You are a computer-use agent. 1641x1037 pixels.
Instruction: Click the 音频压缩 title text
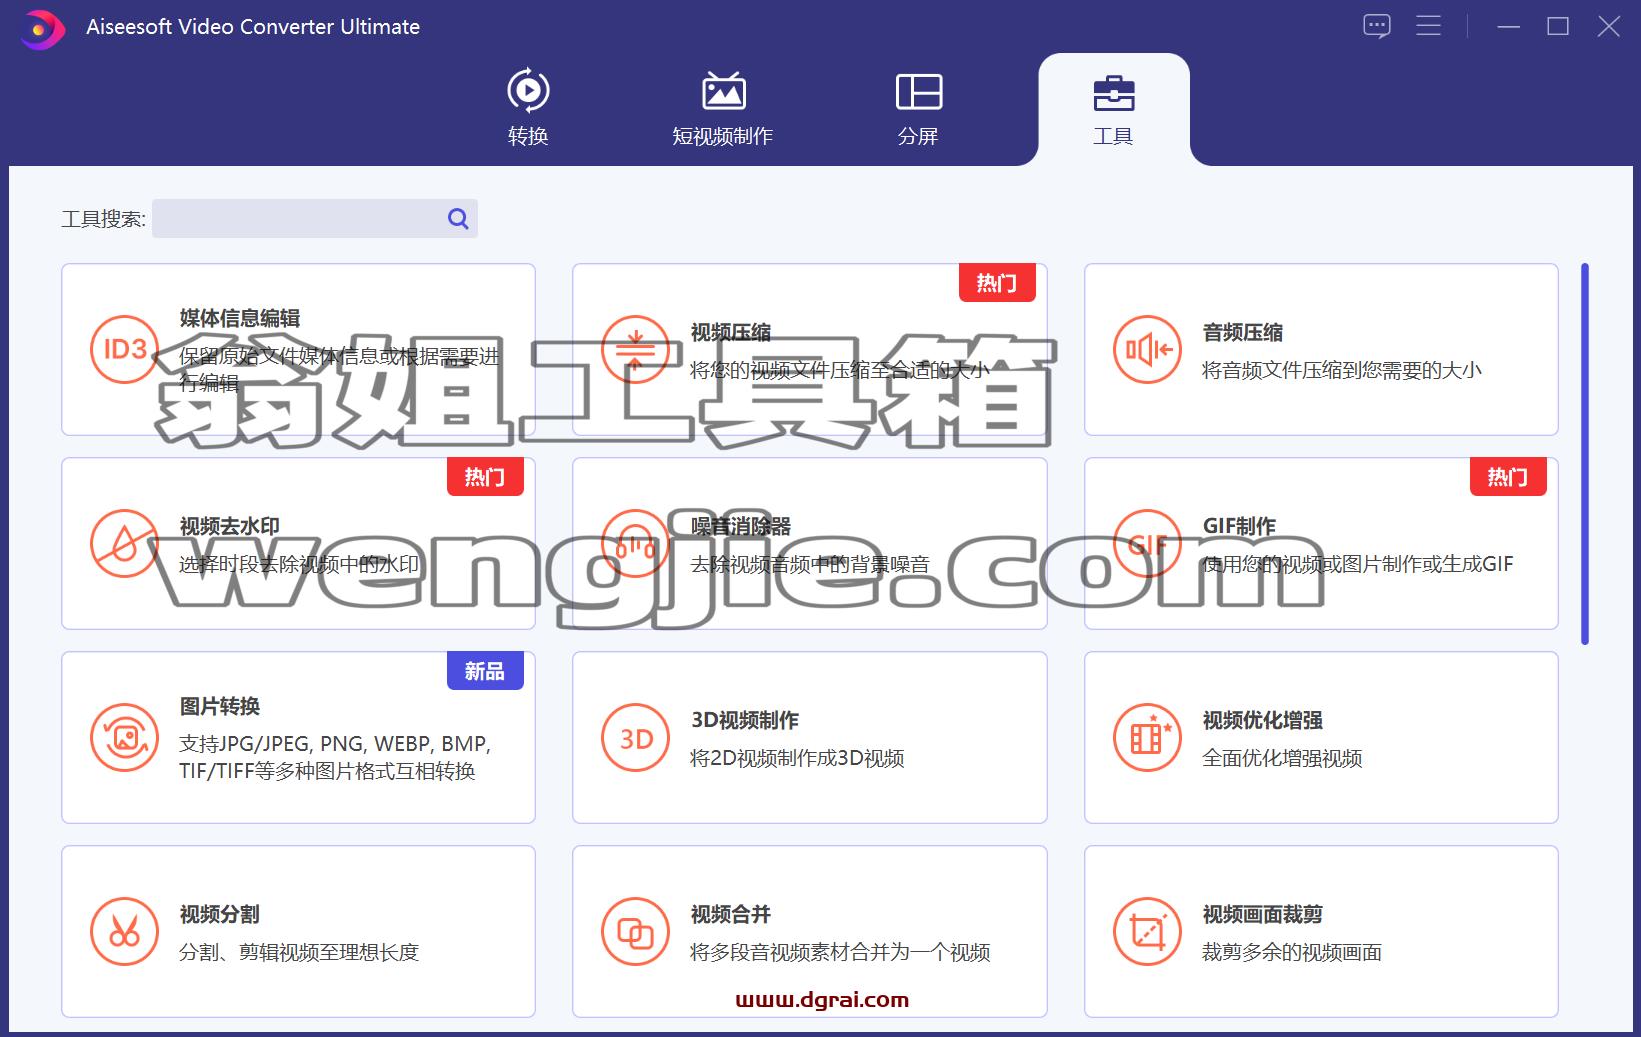[1242, 332]
